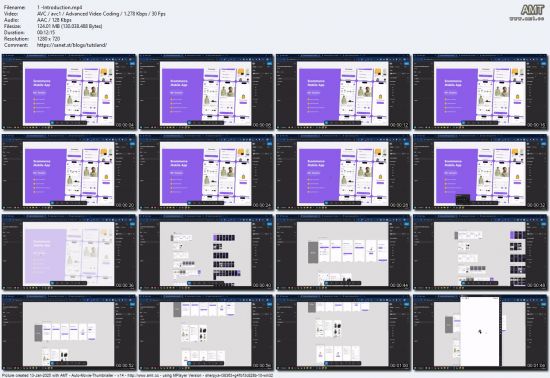Pick the frame stamped 00:00:28
550x378 pixels.
tap(343, 172)
